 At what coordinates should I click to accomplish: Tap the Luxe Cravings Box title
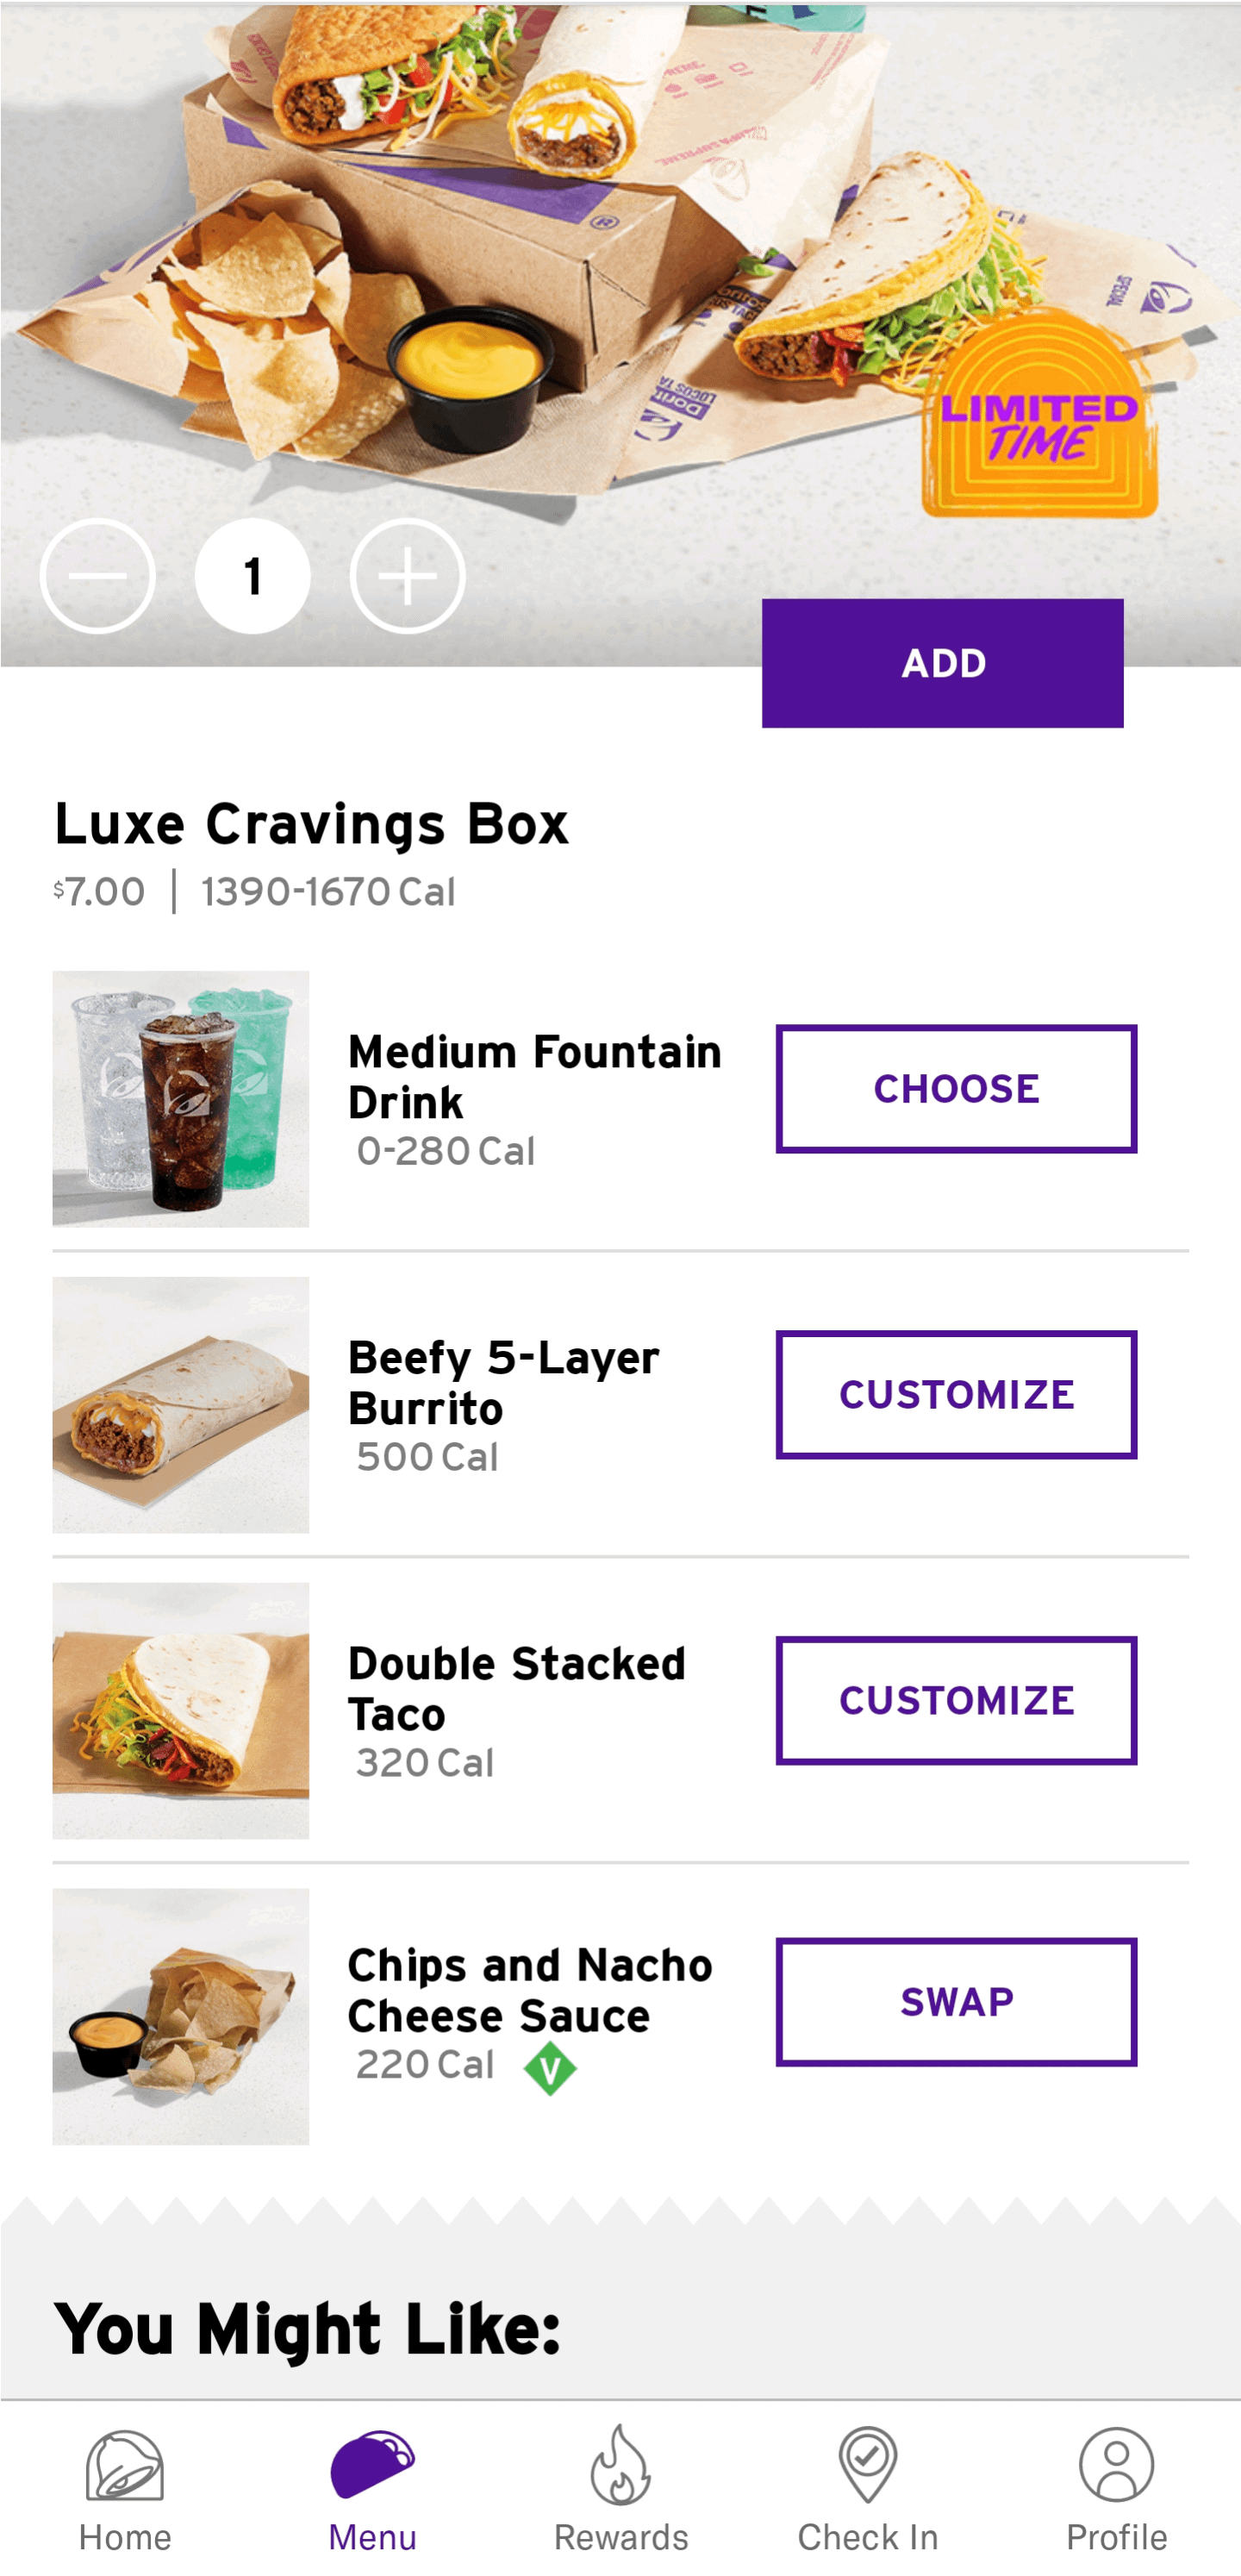coord(311,825)
